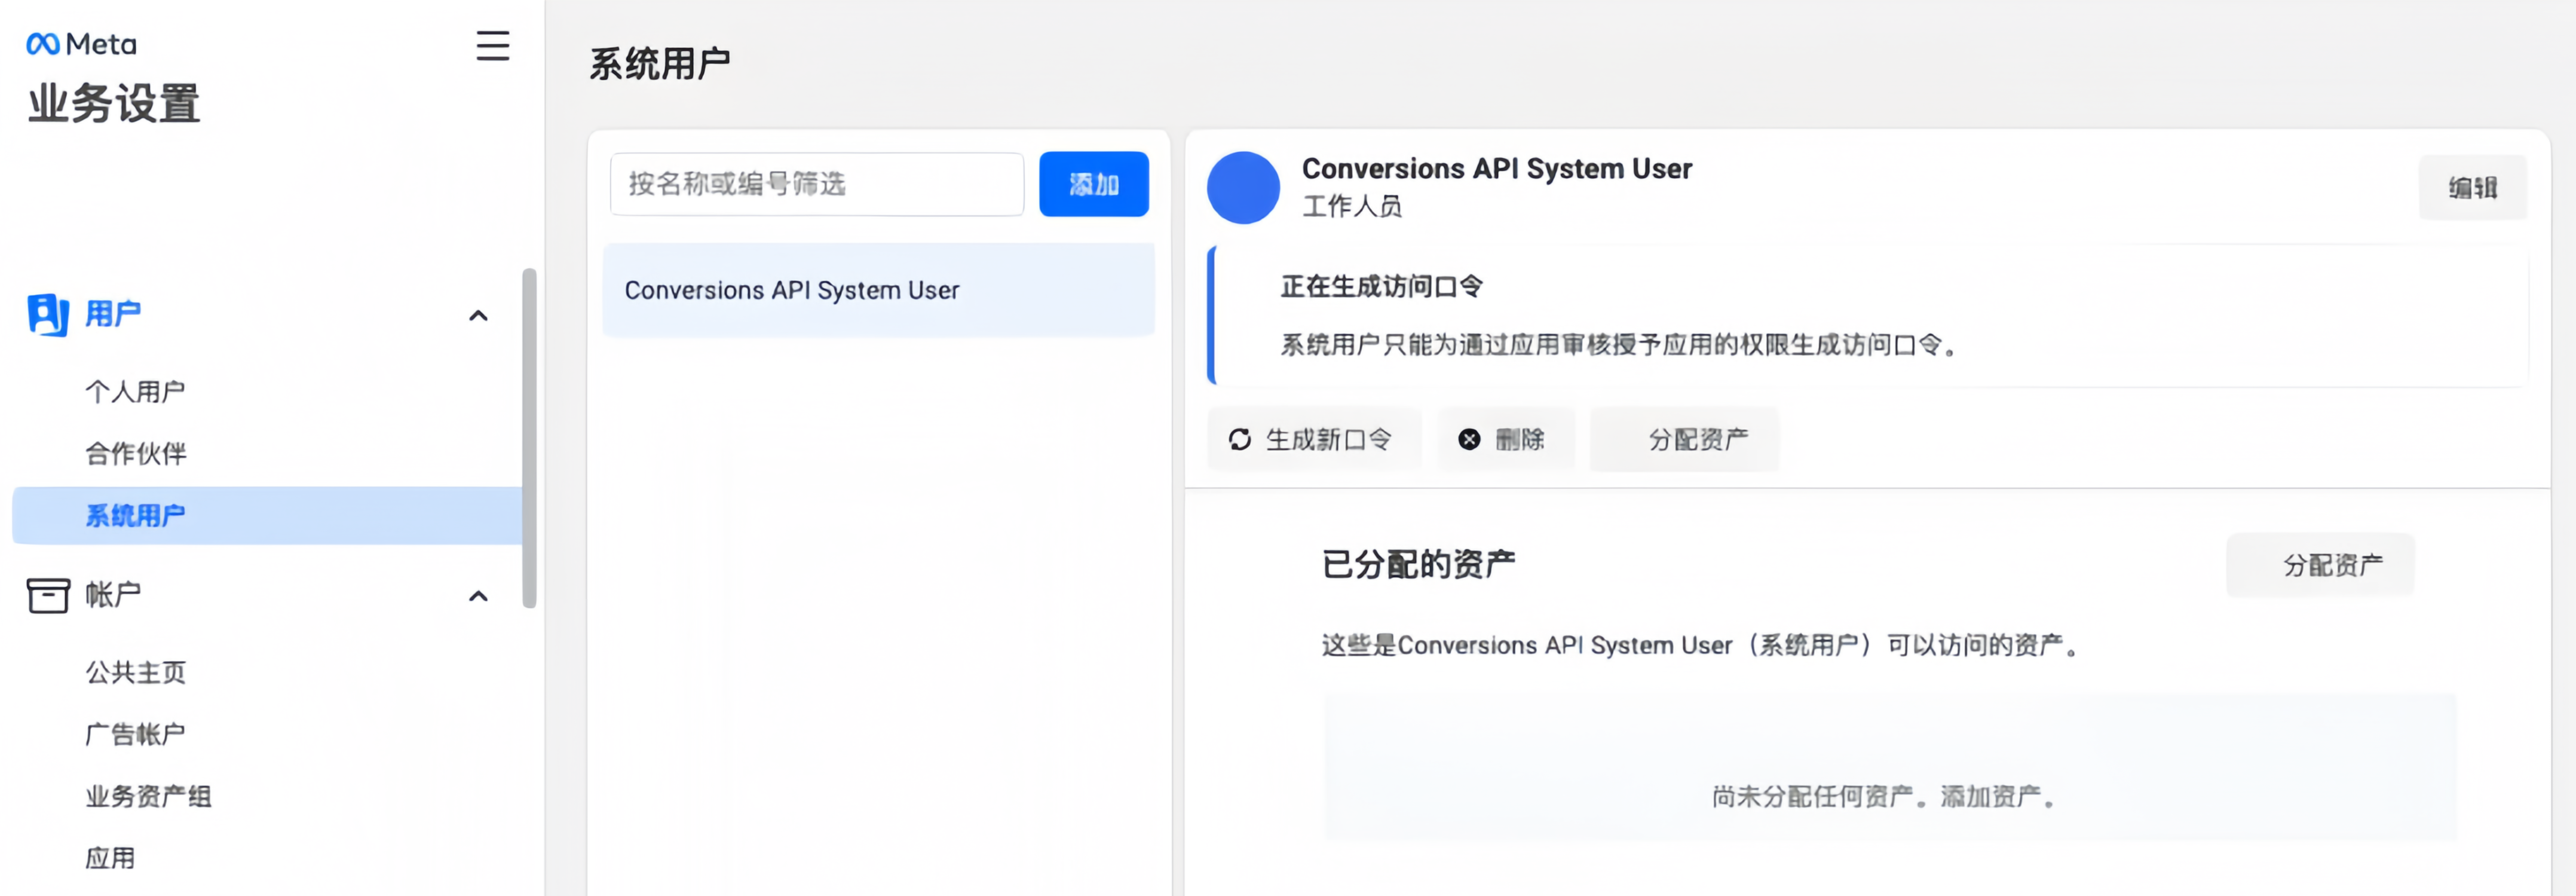
Task: Click the refresh icon in 生成新口令
Action: pyautogui.click(x=1240, y=439)
